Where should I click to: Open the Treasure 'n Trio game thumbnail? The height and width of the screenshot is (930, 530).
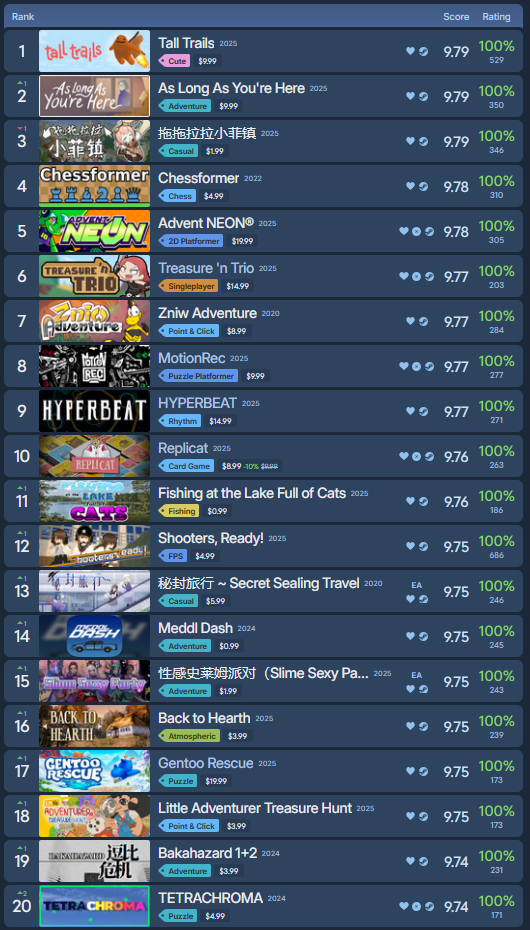pyautogui.click(x=94, y=276)
